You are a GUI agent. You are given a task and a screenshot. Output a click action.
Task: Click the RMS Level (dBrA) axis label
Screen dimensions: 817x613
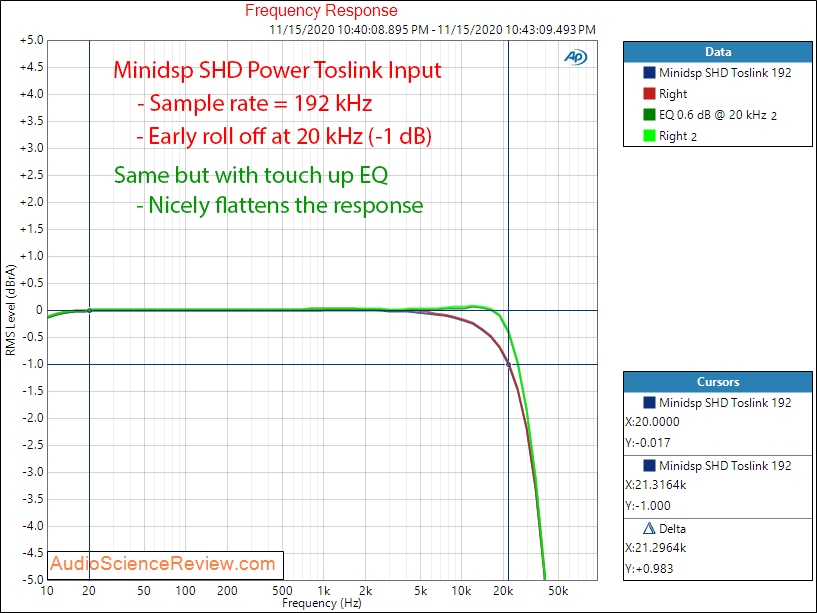coord(10,311)
